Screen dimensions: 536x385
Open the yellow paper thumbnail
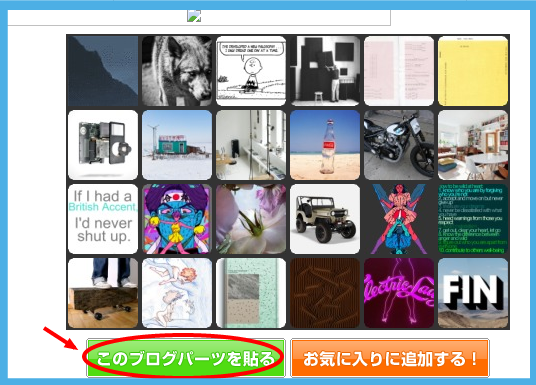tap(473, 71)
